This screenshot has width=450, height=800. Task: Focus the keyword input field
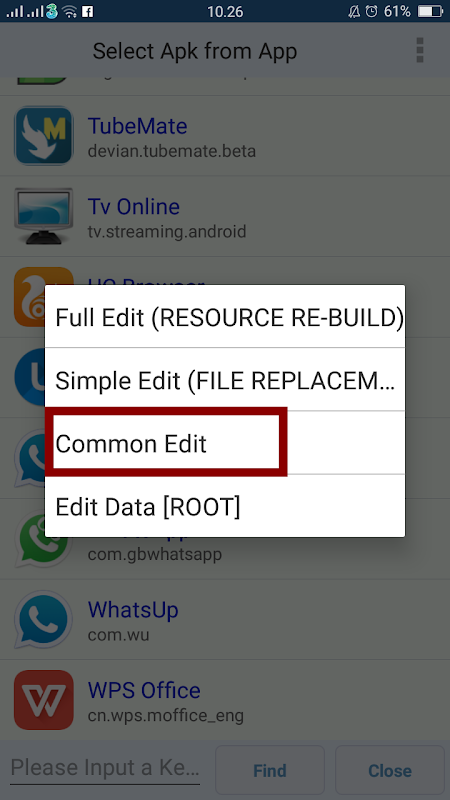coord(105,768)
